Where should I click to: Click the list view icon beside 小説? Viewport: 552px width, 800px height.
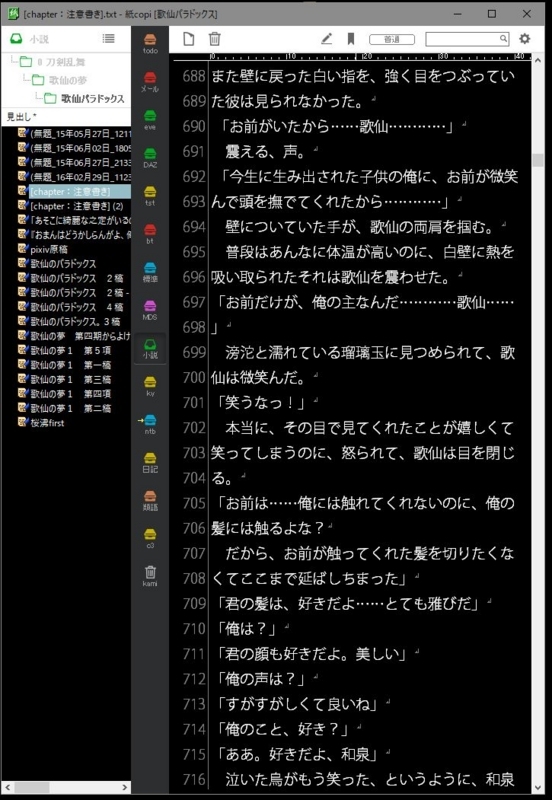pos(108,38)
